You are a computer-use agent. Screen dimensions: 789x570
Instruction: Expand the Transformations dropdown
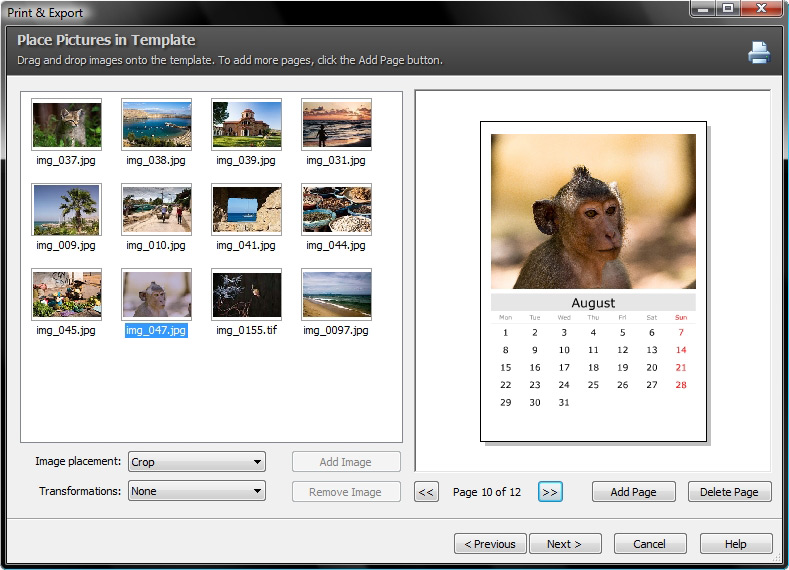[x=196, y=491]
